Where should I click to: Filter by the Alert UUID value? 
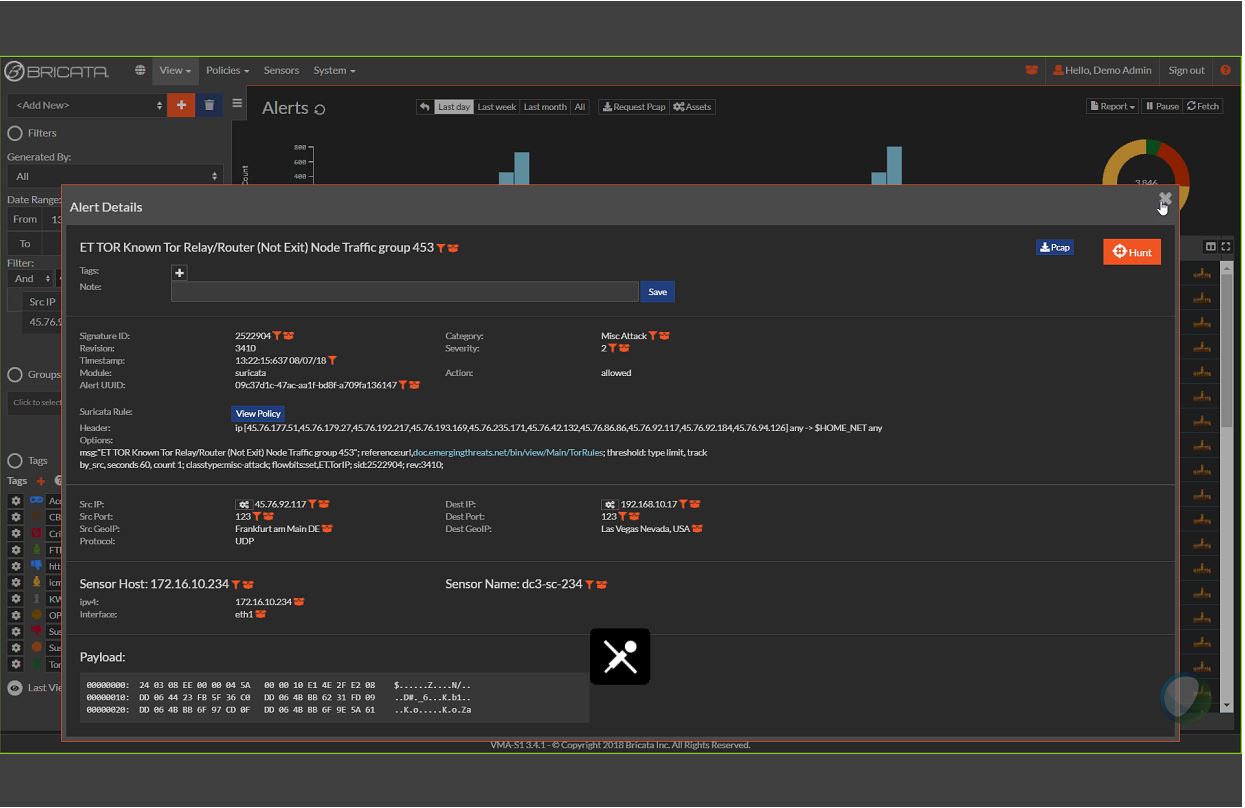pos(403,385)
